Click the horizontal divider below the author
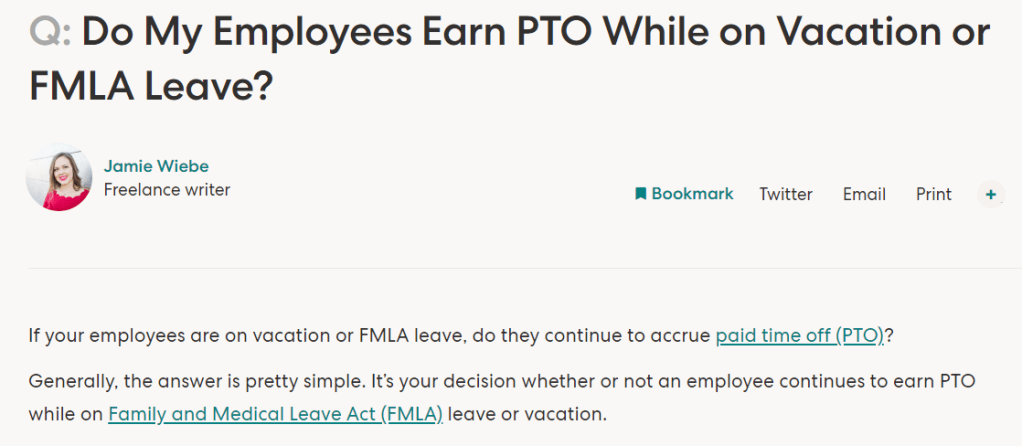The height and width of the screenshot is (446, 1022). pos(510,268)
